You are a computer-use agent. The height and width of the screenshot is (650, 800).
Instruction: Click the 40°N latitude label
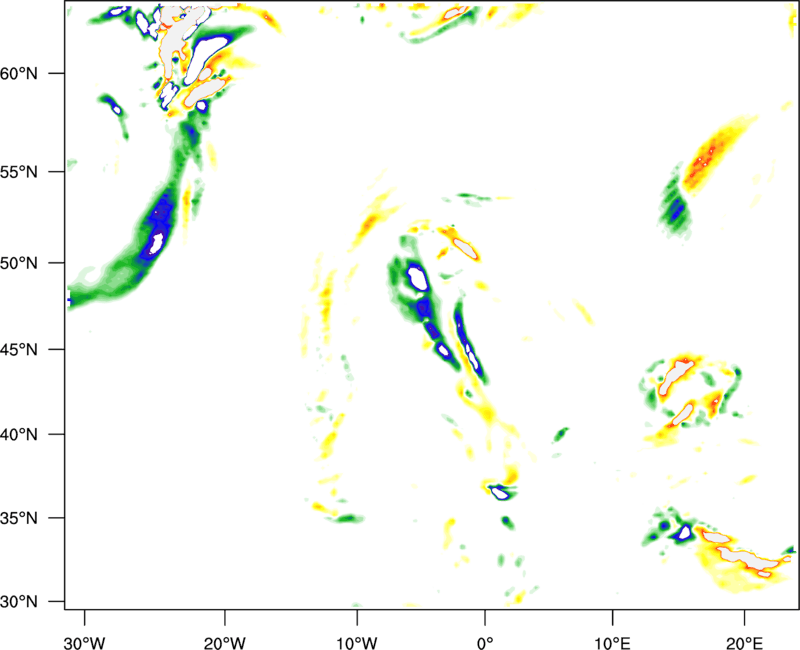pyautogui.click(x=19, y=435)
